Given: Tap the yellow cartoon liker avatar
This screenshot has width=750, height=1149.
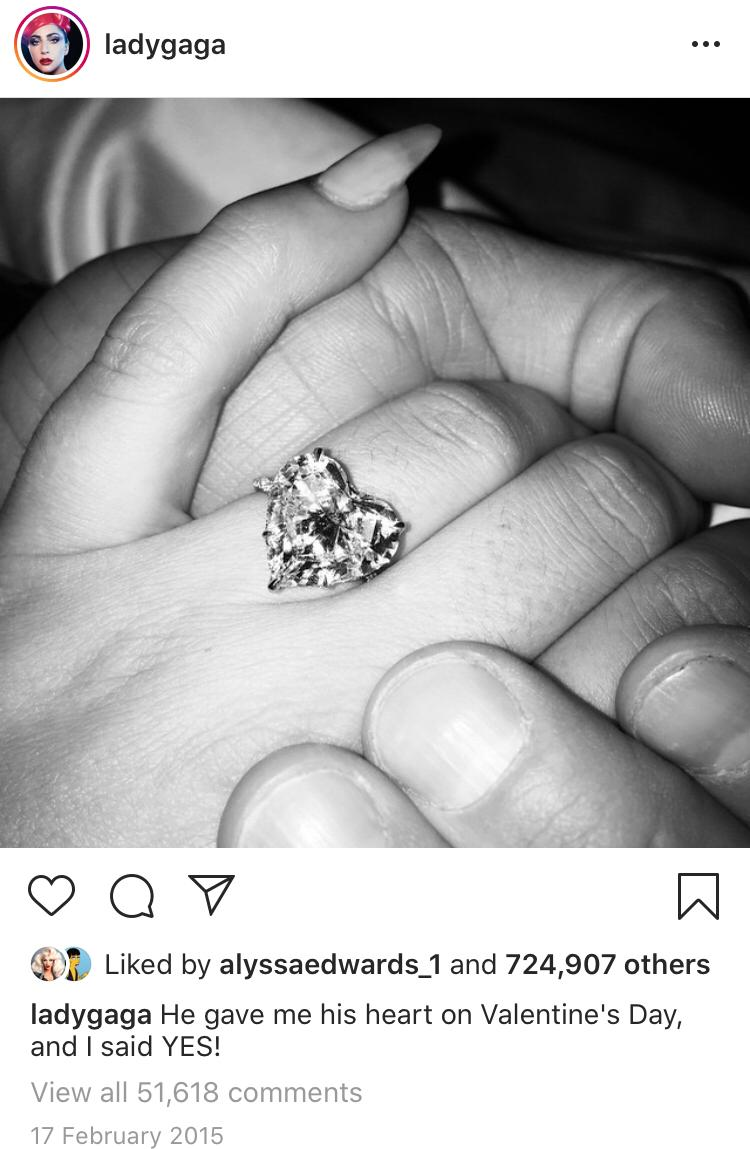Looking at the screenshot, I should point(77,964).
